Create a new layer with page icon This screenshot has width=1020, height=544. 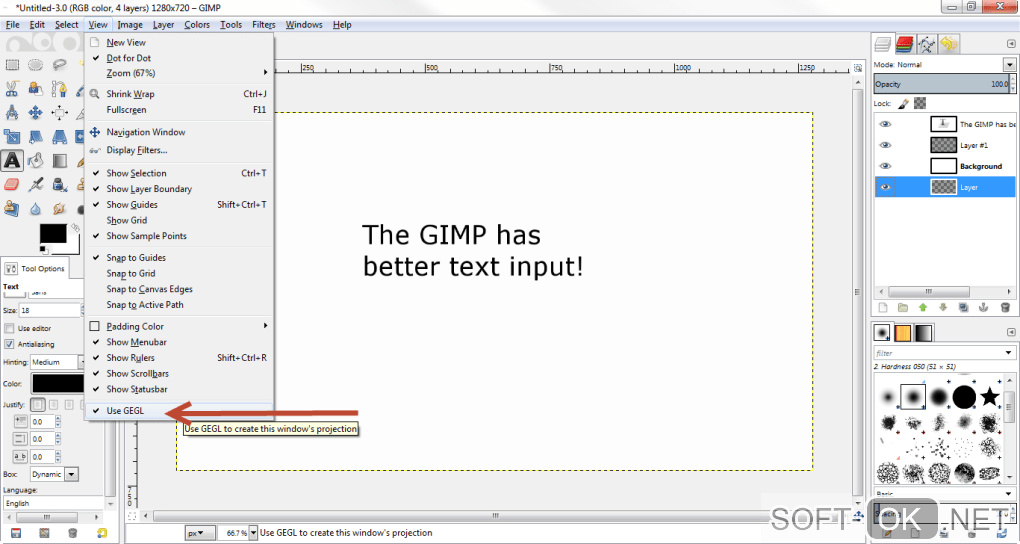pos(883,307)
